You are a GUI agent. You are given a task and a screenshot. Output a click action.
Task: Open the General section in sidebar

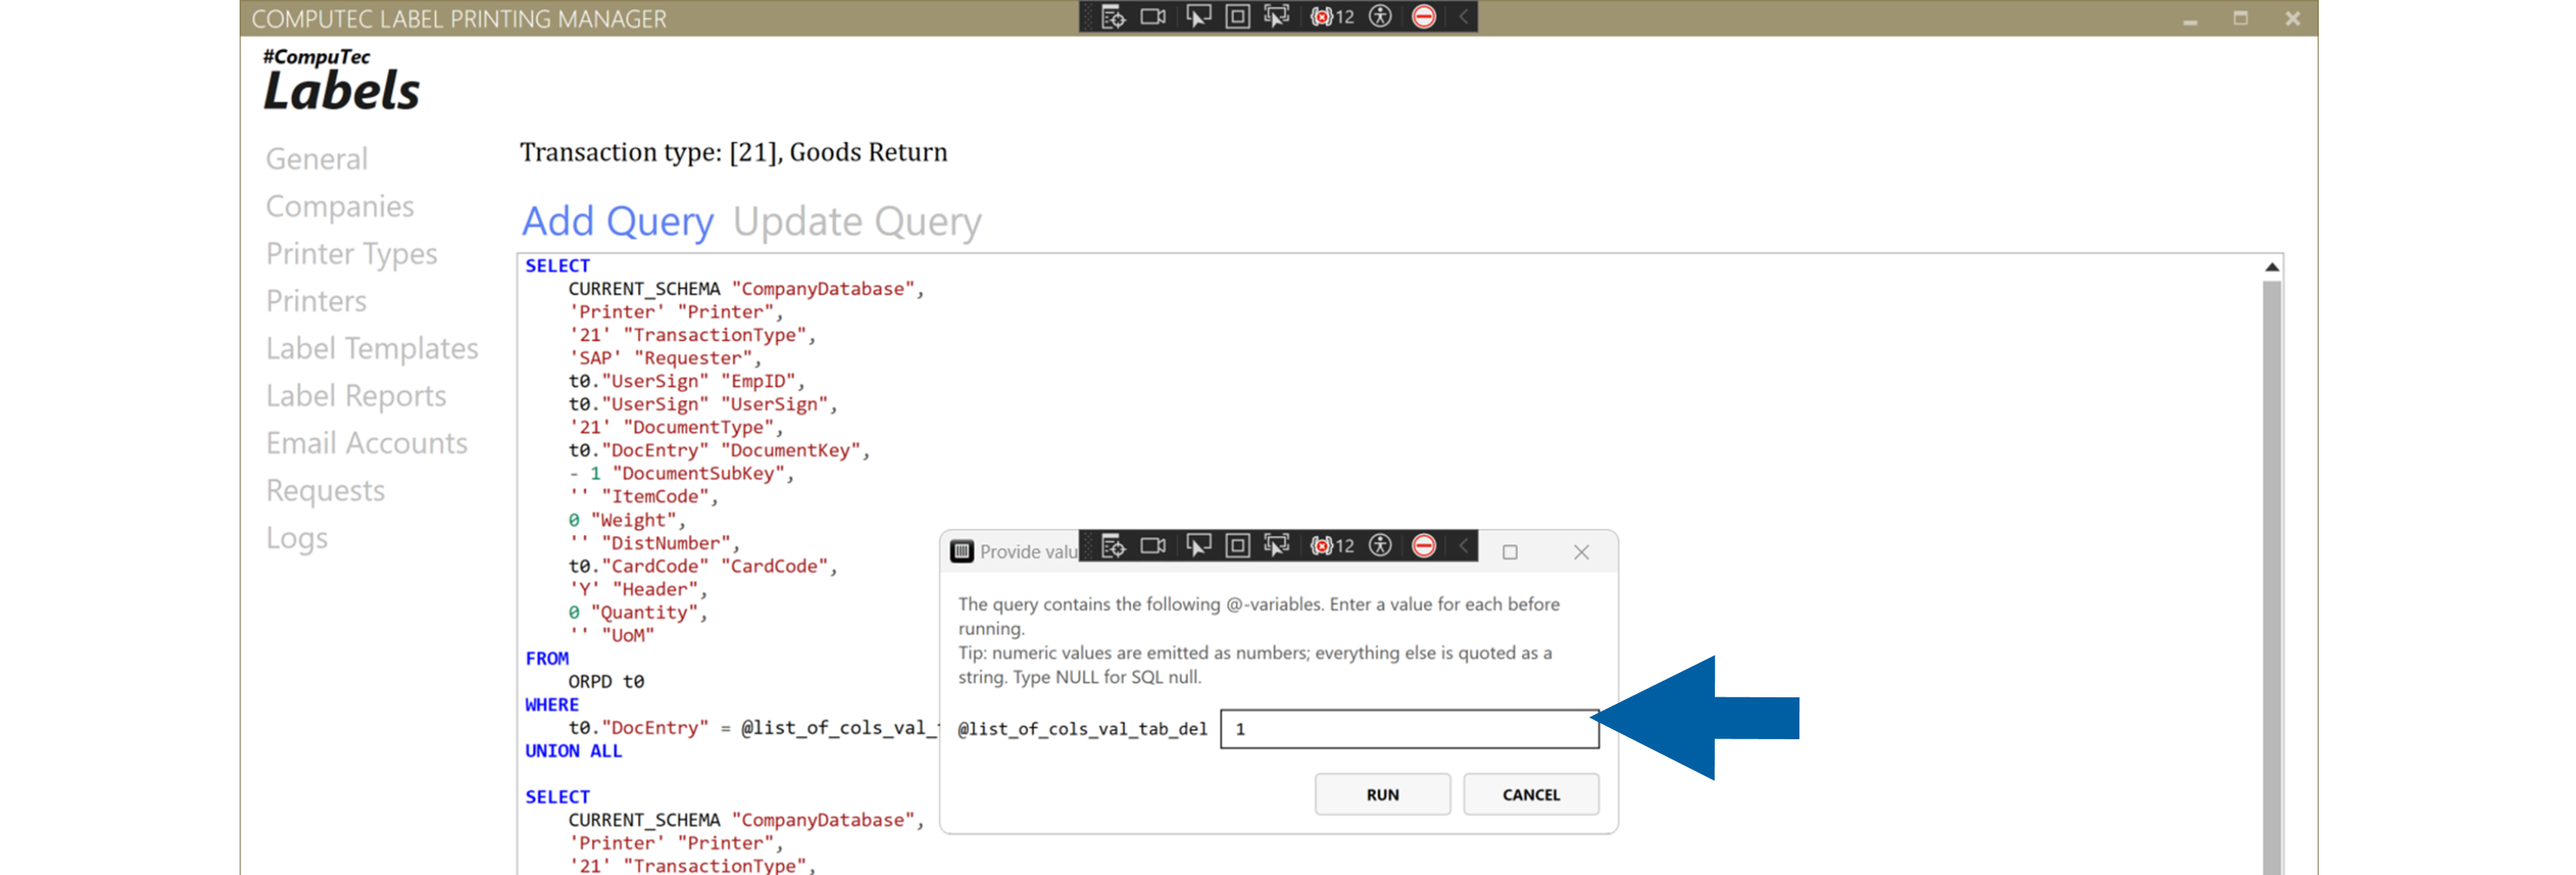click(317, 159)
